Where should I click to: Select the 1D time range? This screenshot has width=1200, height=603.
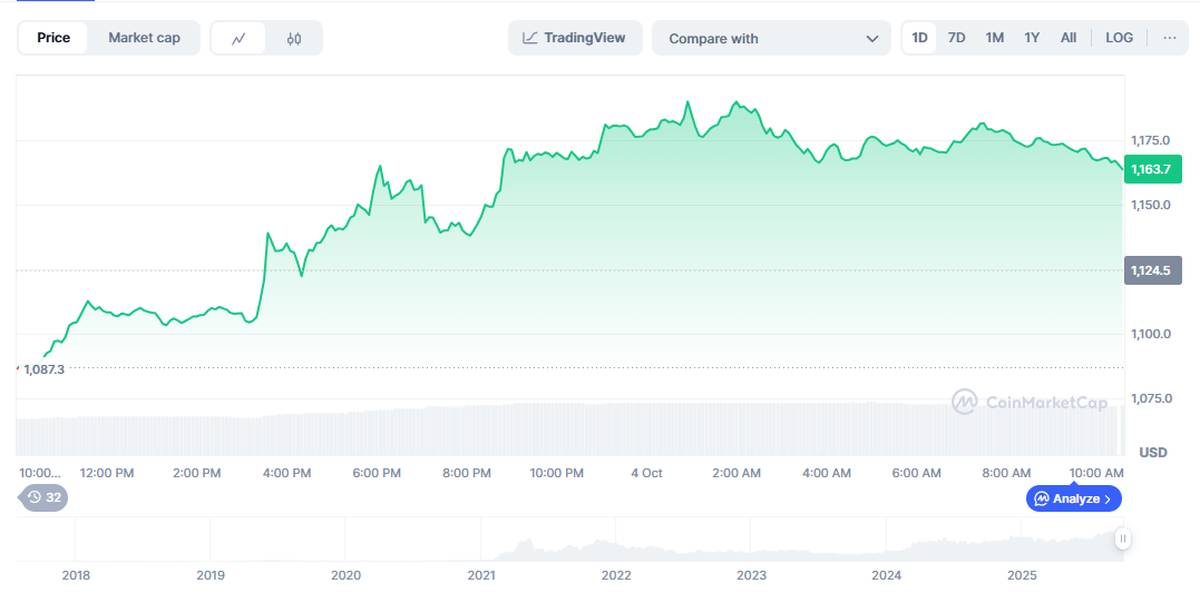click(x=920, y=38)
